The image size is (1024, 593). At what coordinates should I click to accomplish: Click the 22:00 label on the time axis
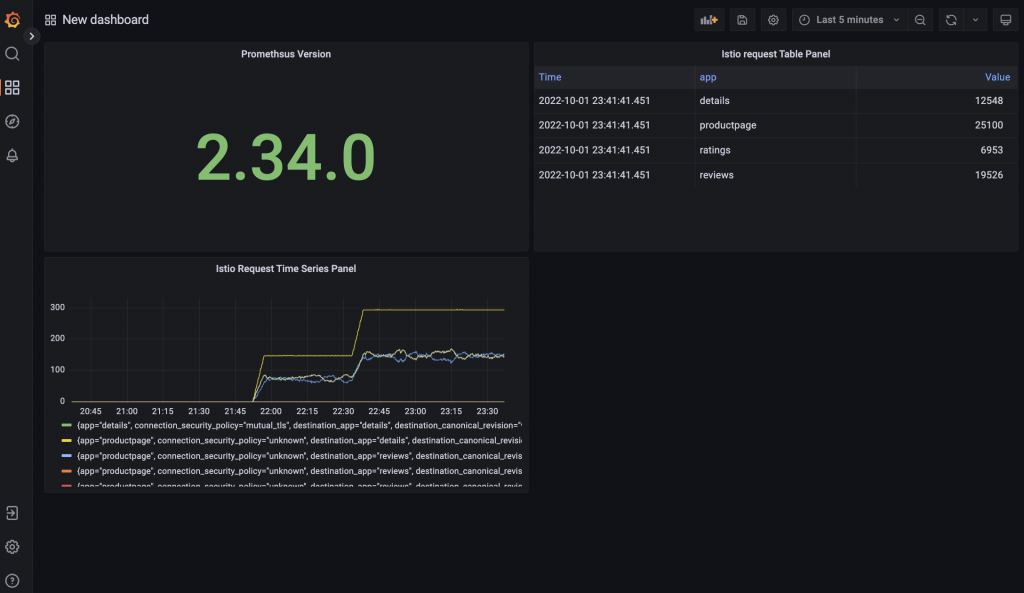tap(270, 411)
